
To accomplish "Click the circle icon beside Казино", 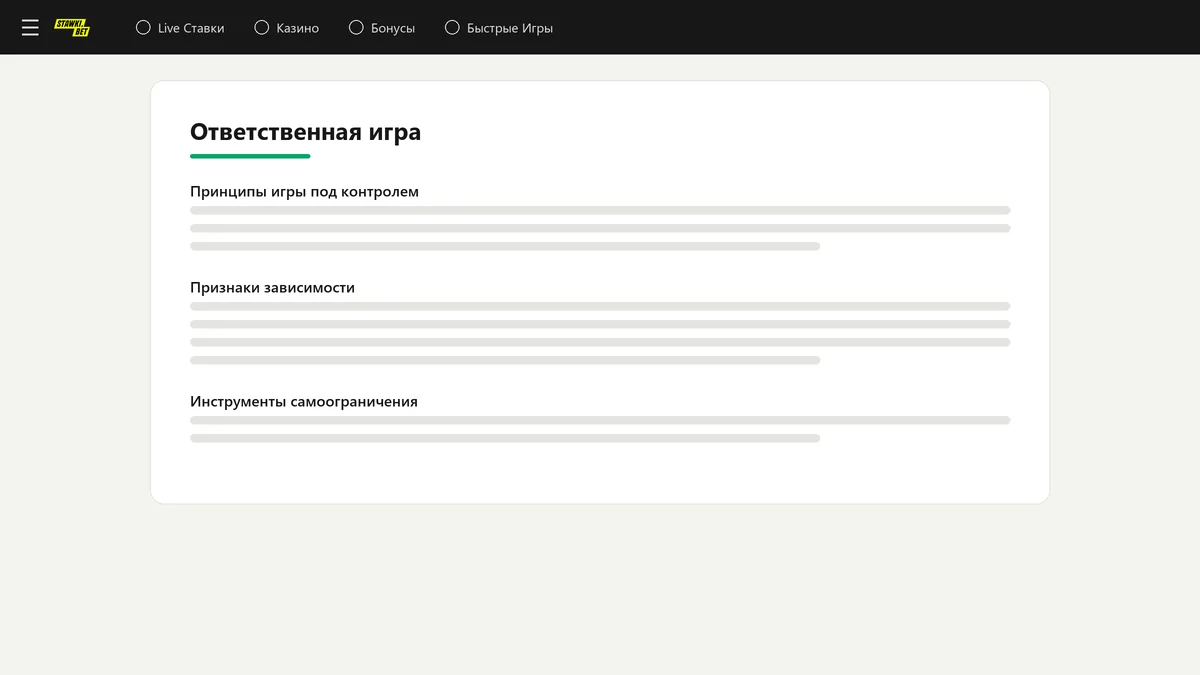I will point(262,28).
